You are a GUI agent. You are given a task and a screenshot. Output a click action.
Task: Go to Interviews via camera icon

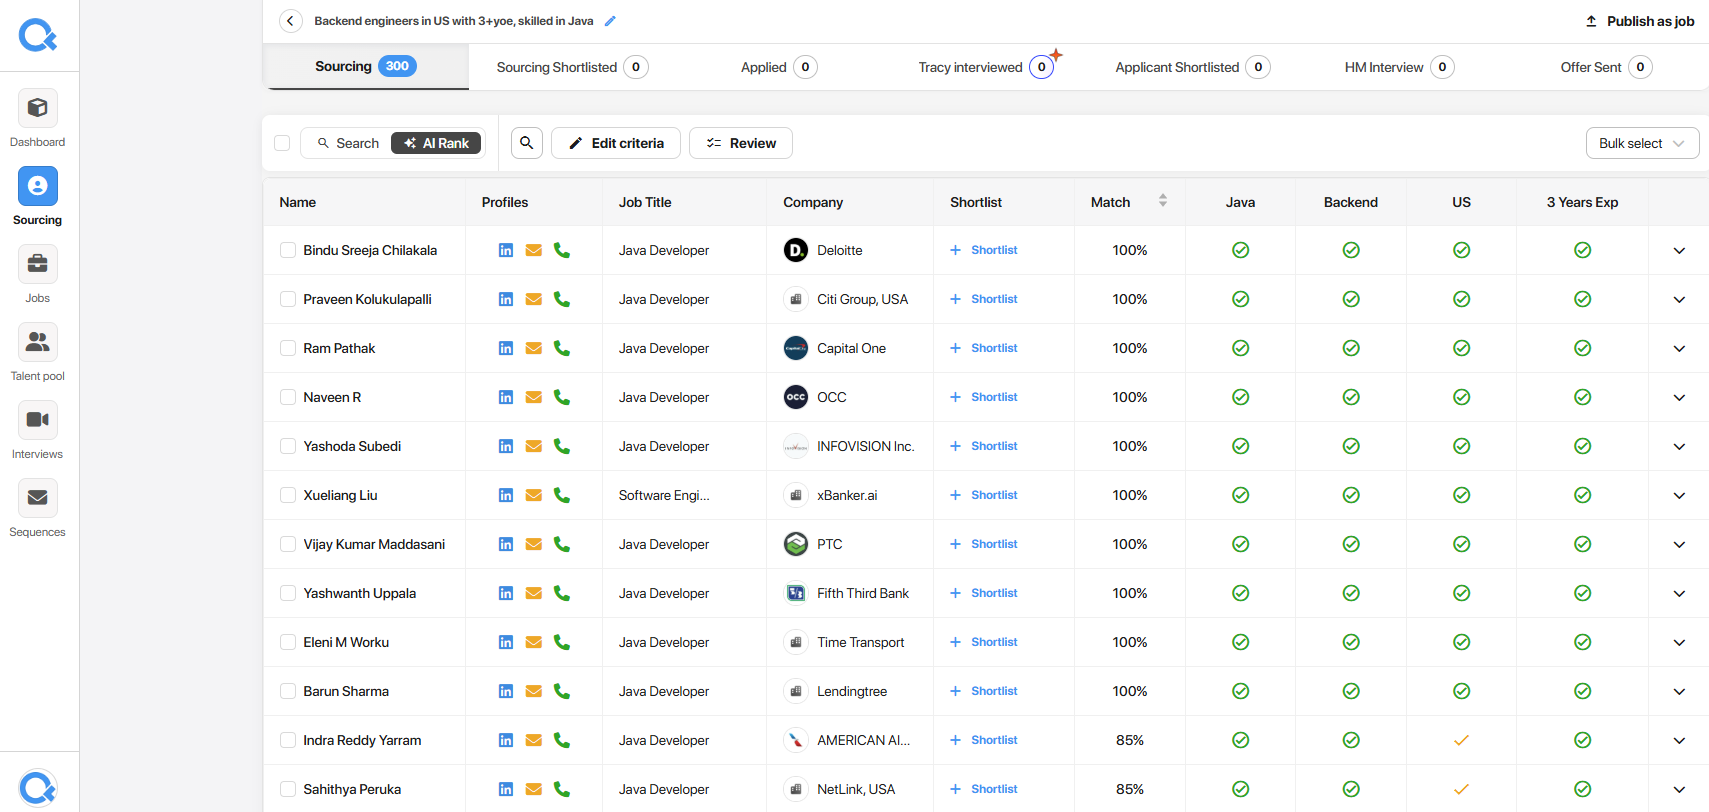coord(37,420)
